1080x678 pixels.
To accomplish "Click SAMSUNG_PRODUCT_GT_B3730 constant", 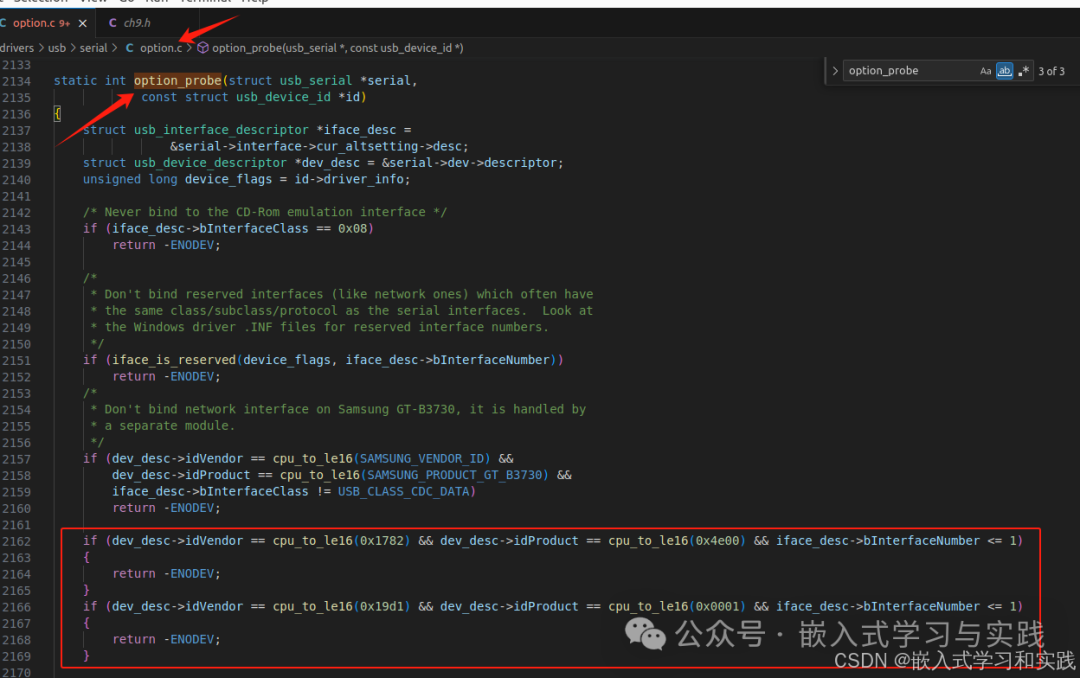I will coord(455,475).
